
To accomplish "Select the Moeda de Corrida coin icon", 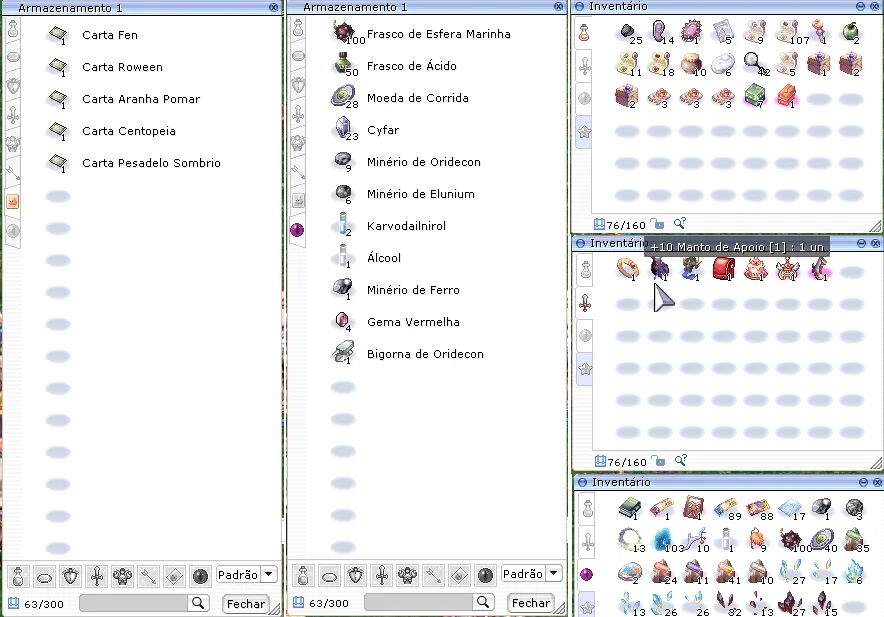I will pos(343,96).
